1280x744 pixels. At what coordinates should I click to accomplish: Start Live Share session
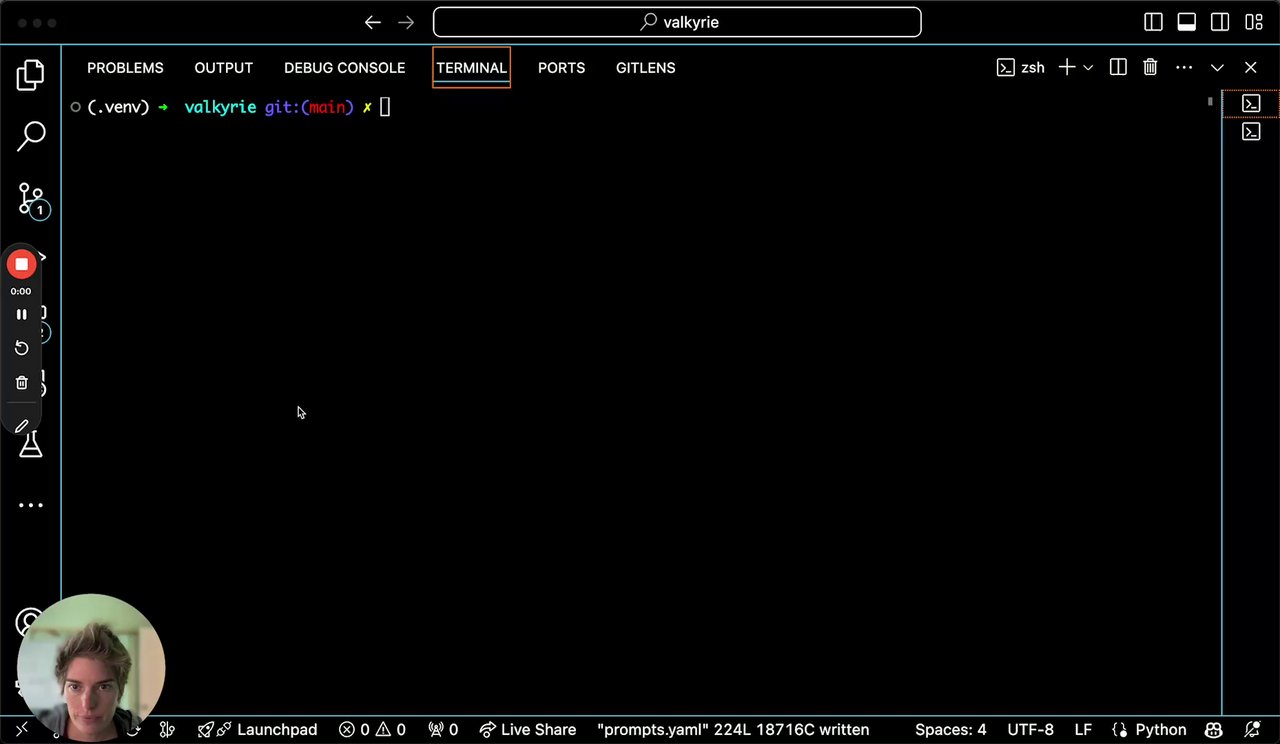pyautogui.click(x=527, y=730)
